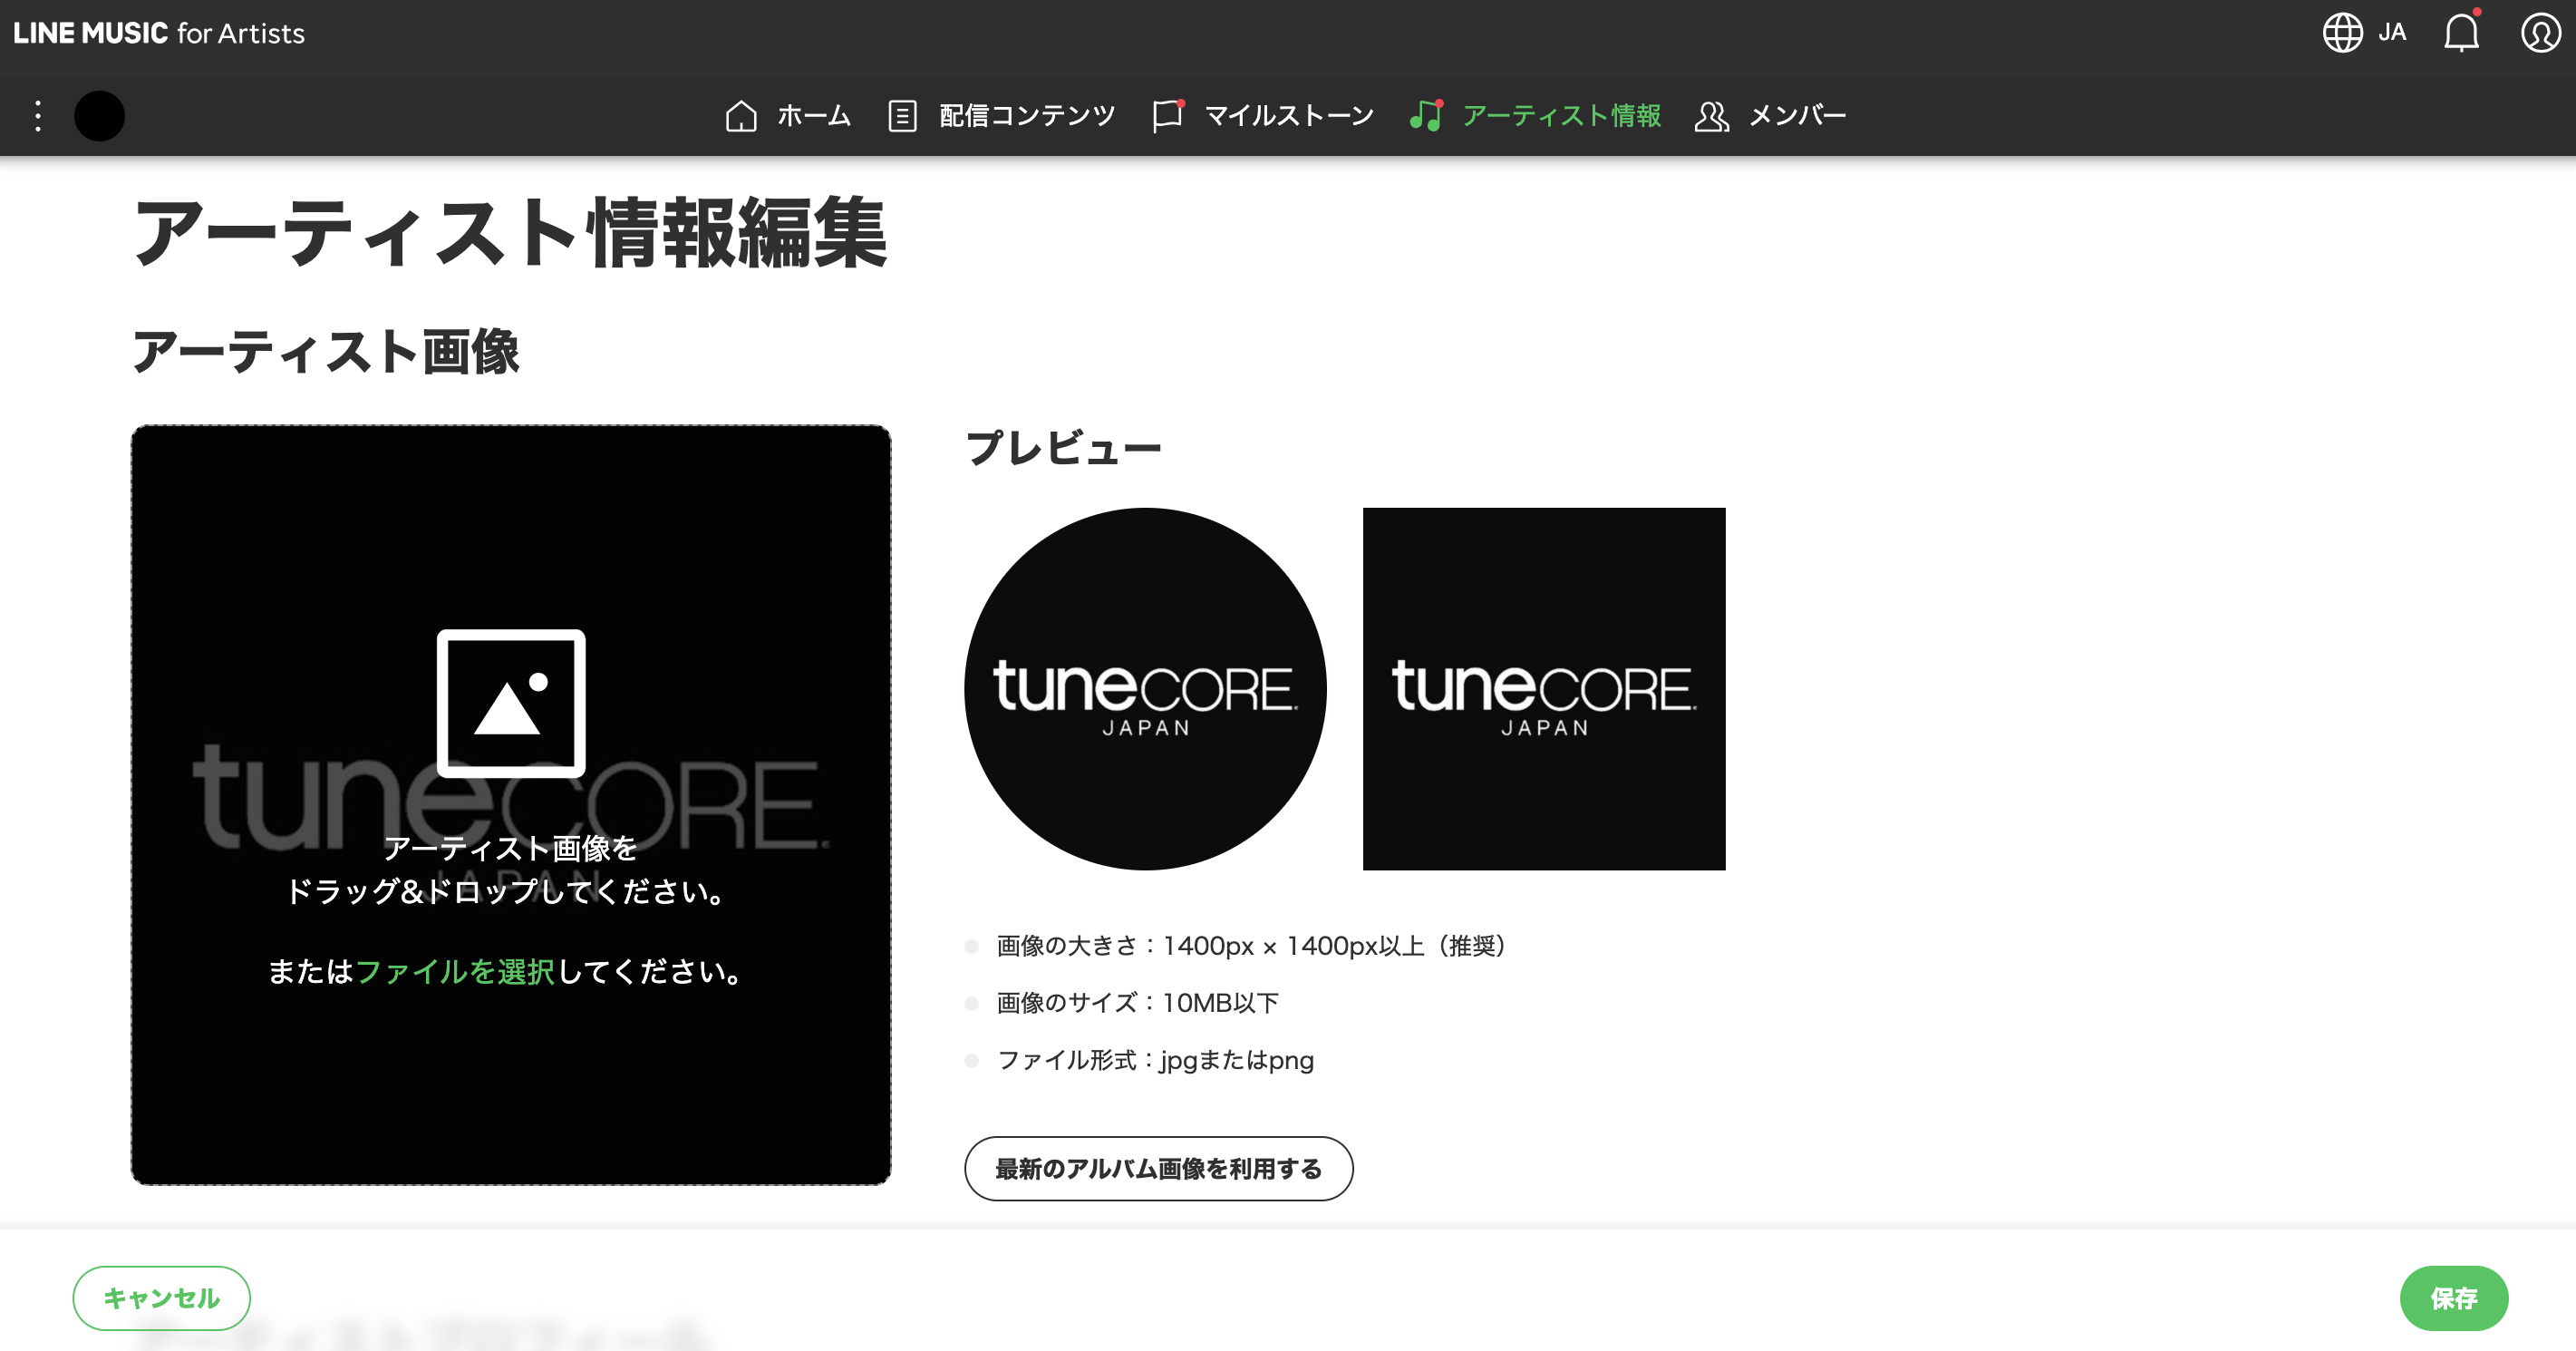Click the キャンセル button
The height and width of the screenshot is (1351, 2576).
[x=161, y=1298]
